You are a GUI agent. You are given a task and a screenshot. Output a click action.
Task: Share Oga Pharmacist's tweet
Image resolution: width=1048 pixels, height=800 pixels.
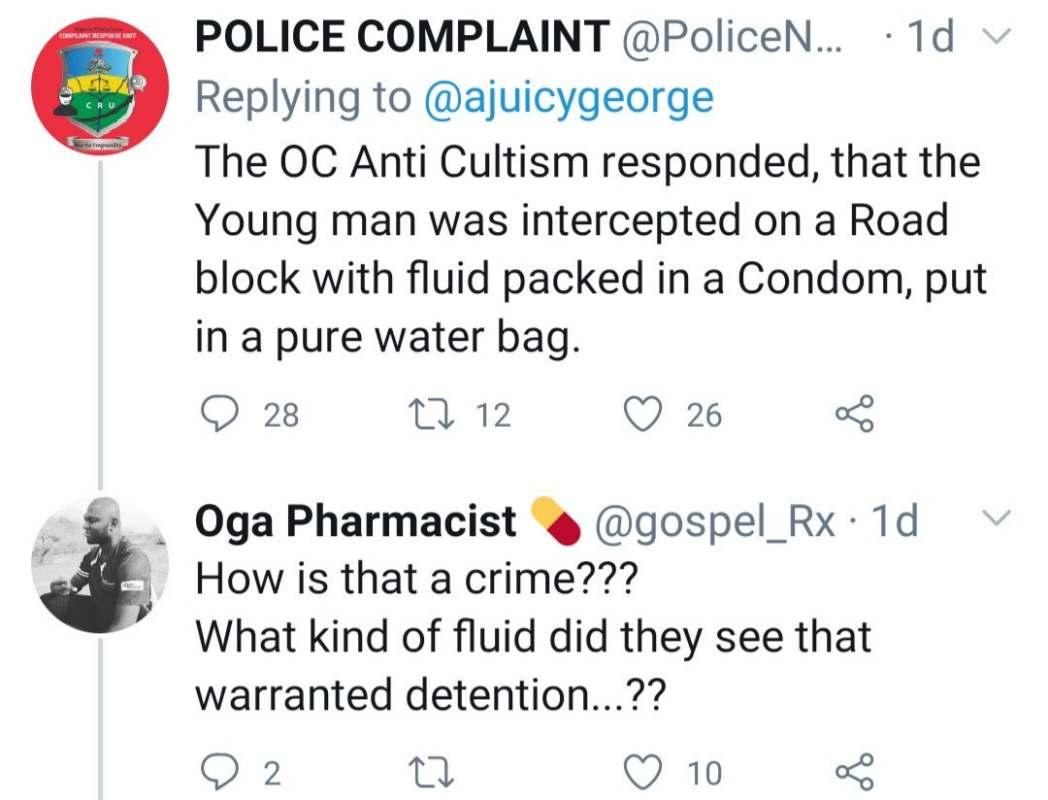point(855,772)
